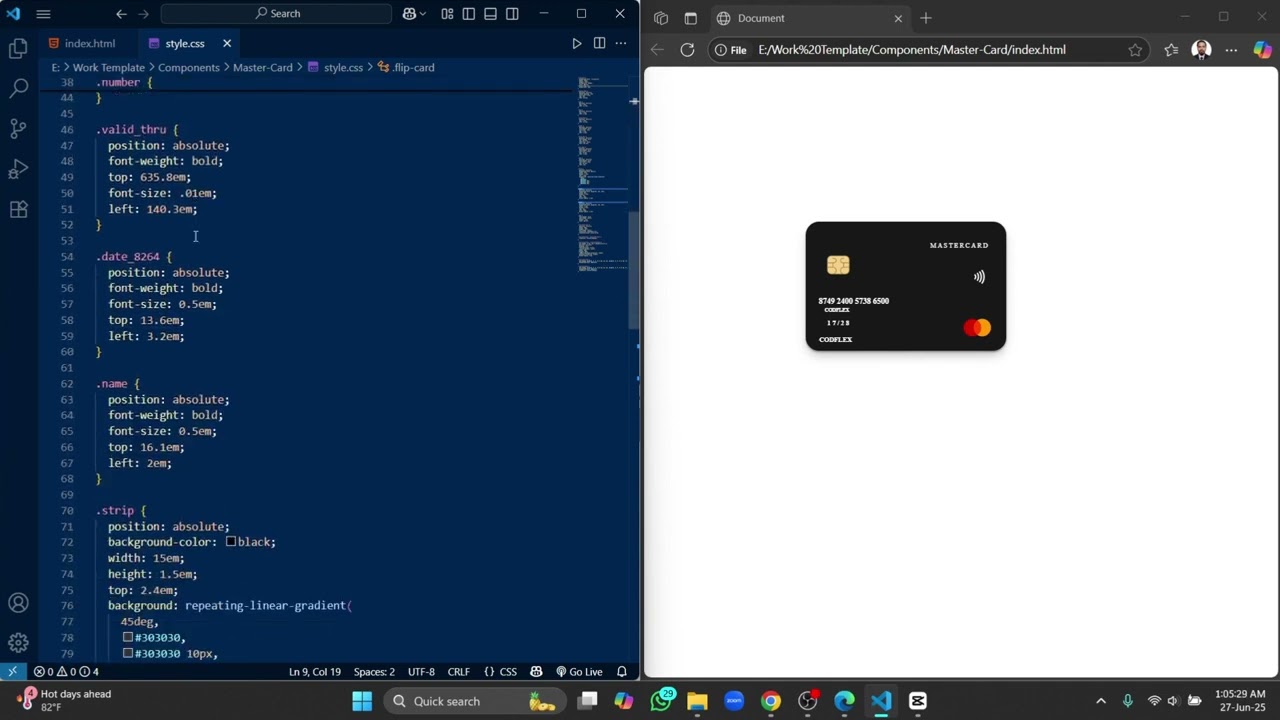Toggle the bottom panel
Image resolution: width=1280 pixels, height=720 pixels.
pyautogui.click(x=491, y=14)
